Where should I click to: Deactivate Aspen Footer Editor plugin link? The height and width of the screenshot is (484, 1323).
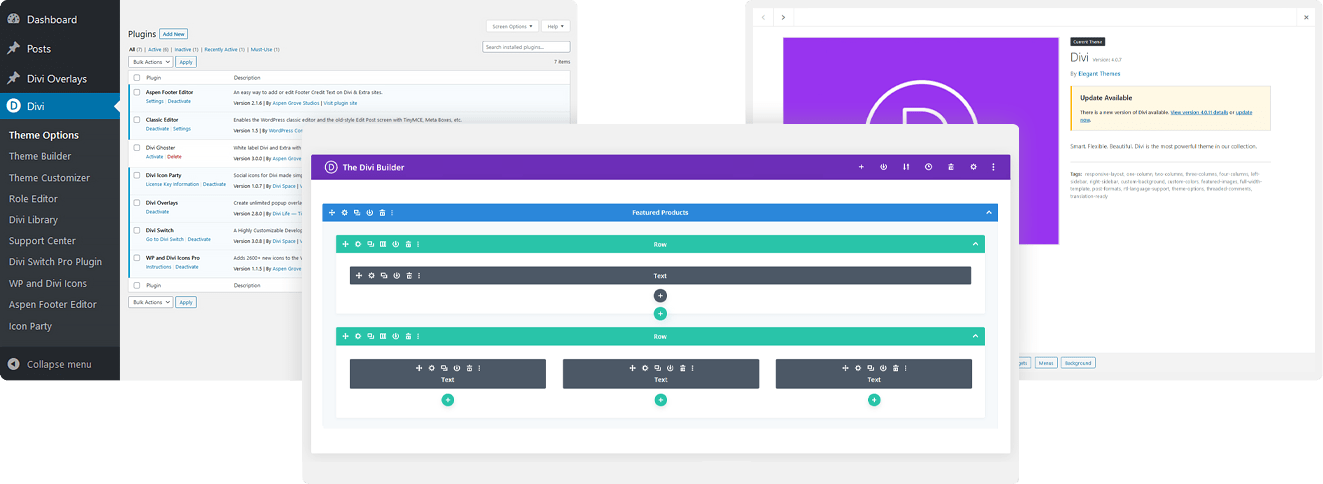(x=179, y=101)
